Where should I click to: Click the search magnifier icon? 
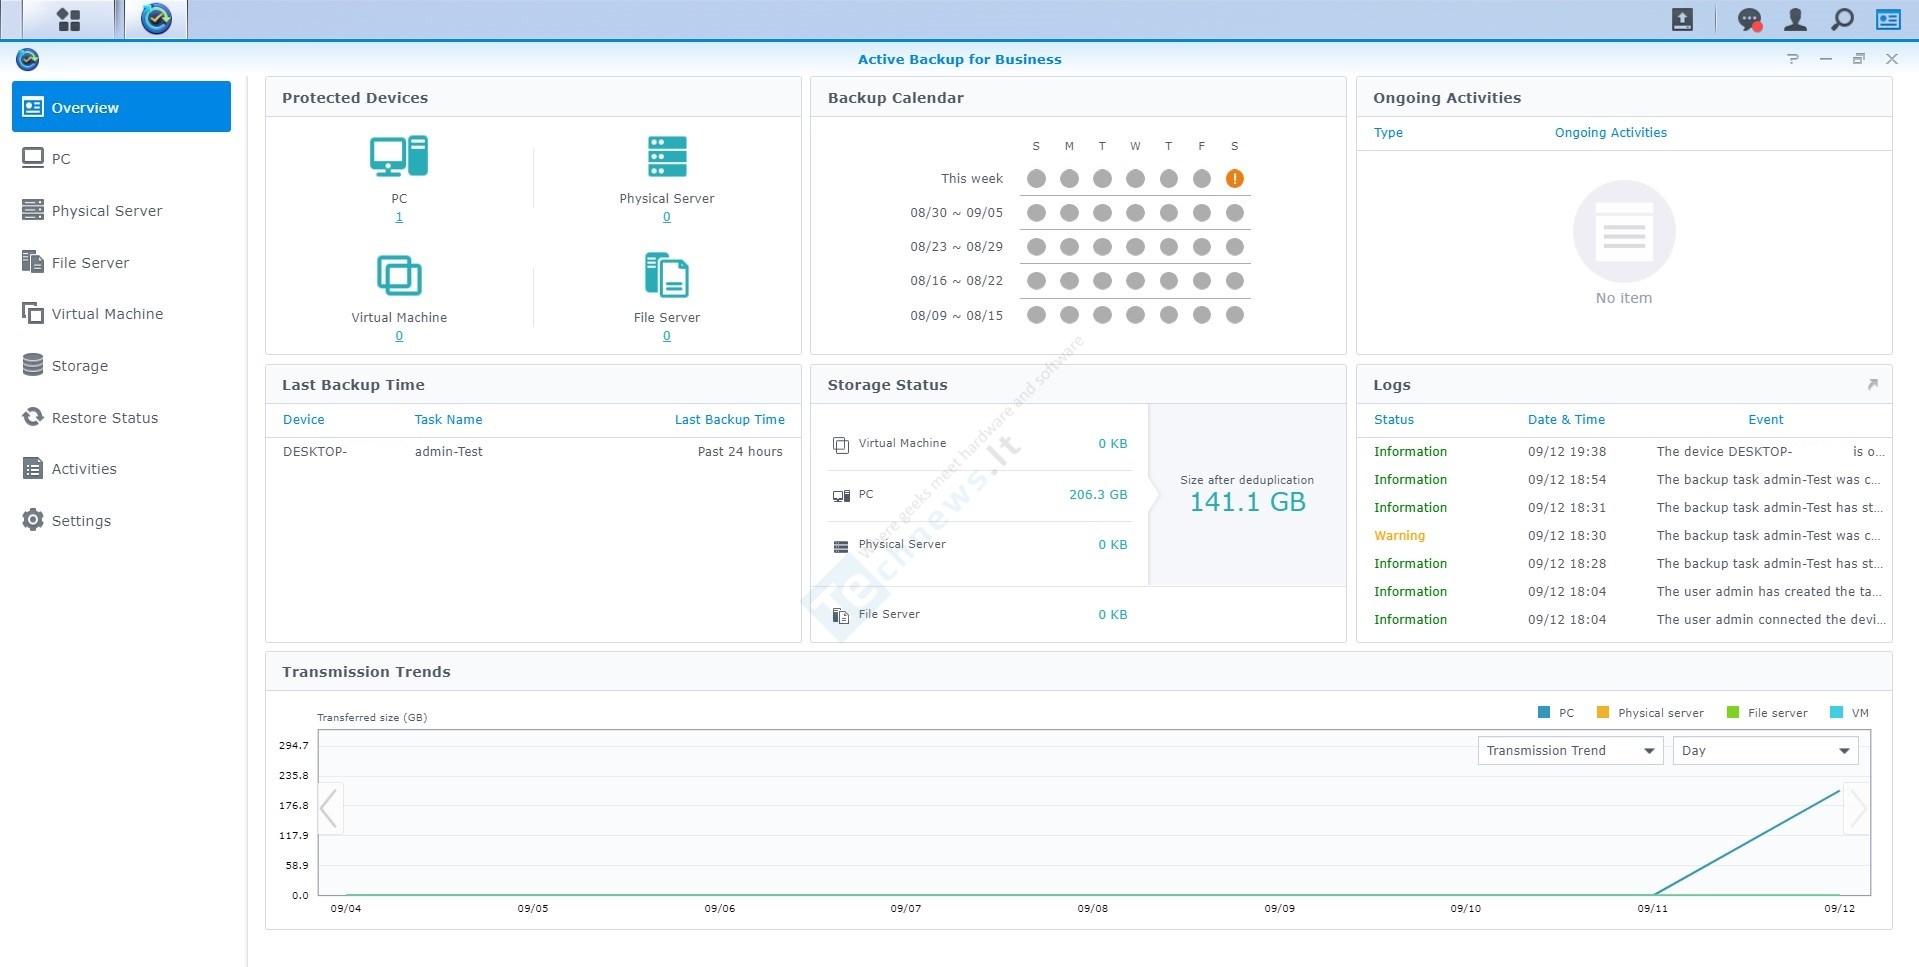tap(1842, 19)
